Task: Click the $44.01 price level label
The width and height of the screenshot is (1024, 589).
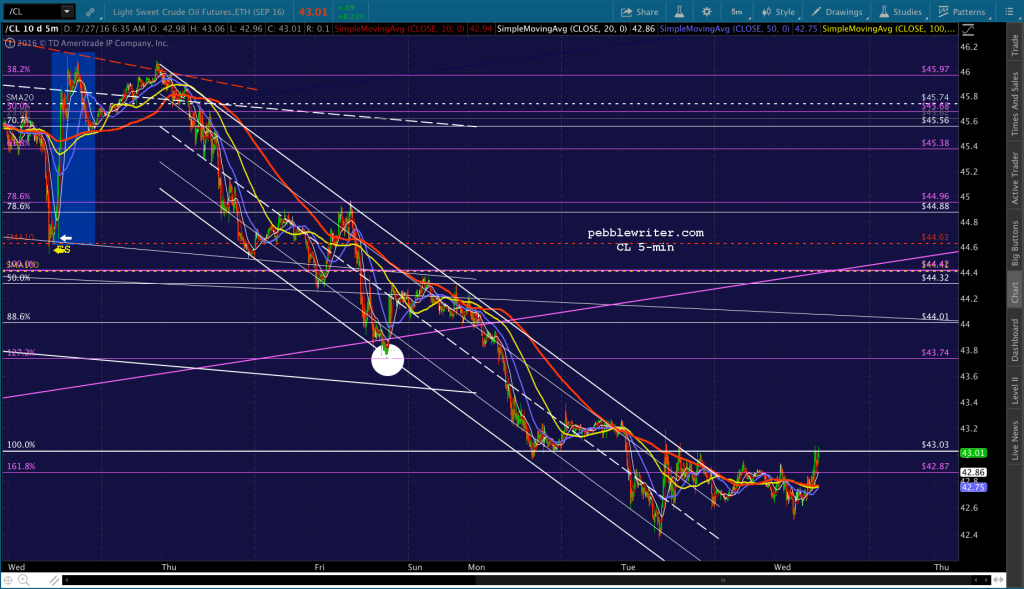Action: (935, 317)
